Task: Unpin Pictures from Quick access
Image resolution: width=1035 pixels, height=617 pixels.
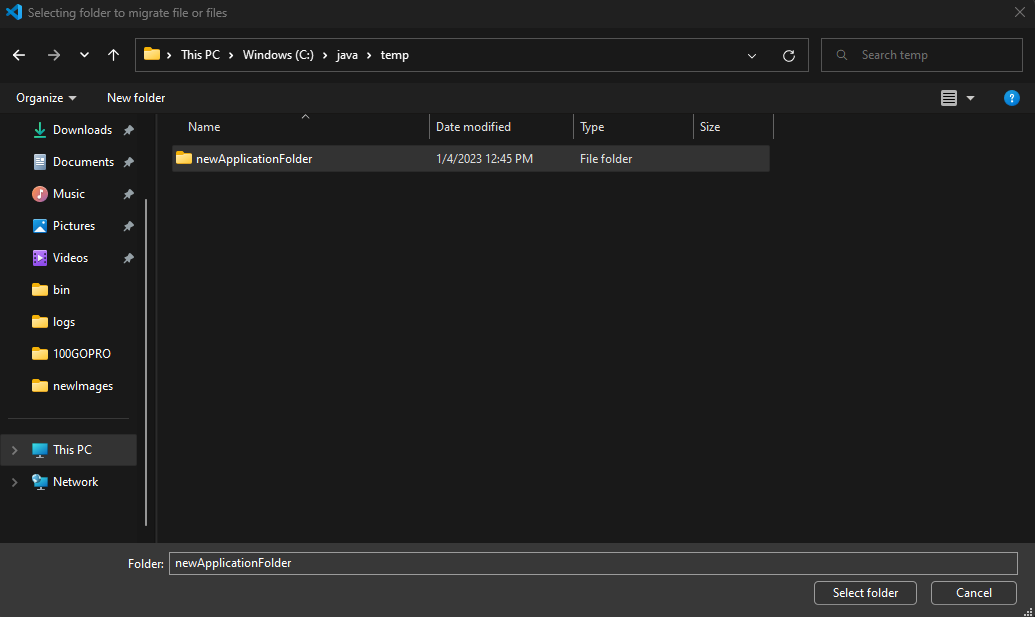Action: [128, 225]
